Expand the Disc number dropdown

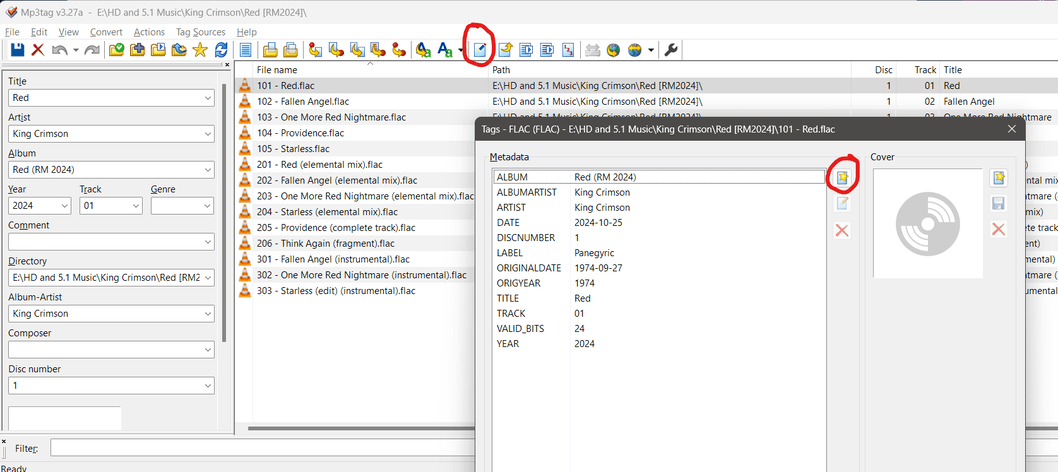click(x=207, y=386)
